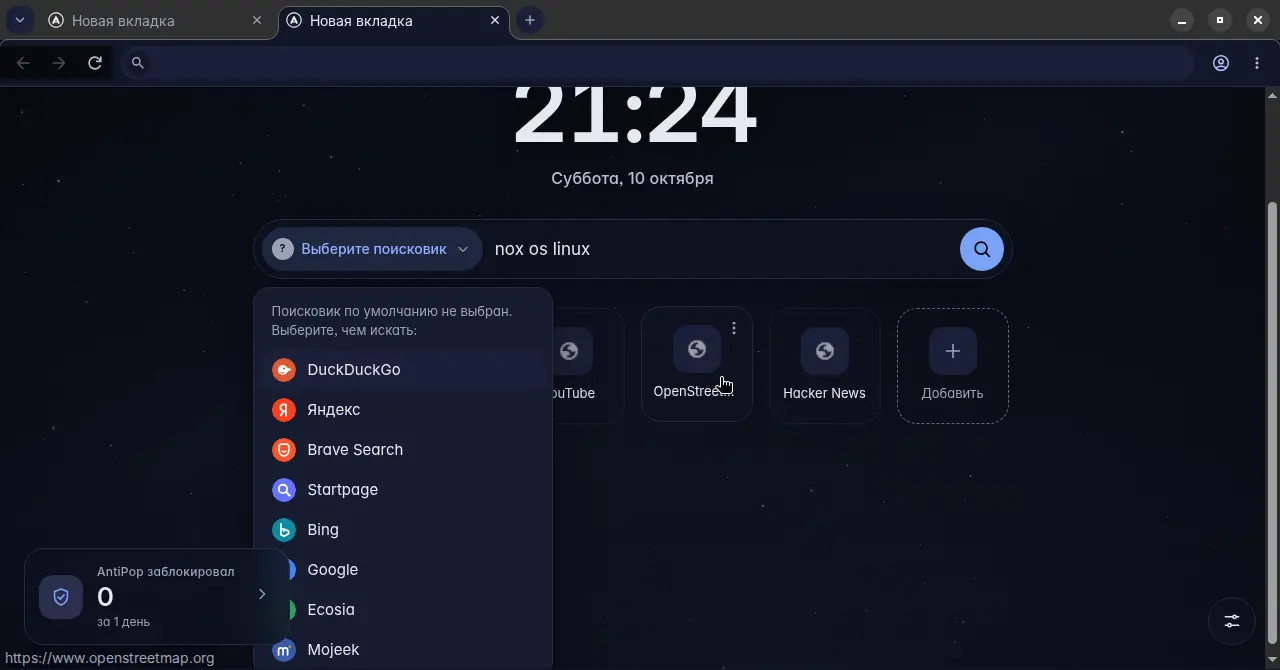Open the OpenStreetMap shortcut tile
Viewport: 1280px width, 670px height.
click(696, 364)
